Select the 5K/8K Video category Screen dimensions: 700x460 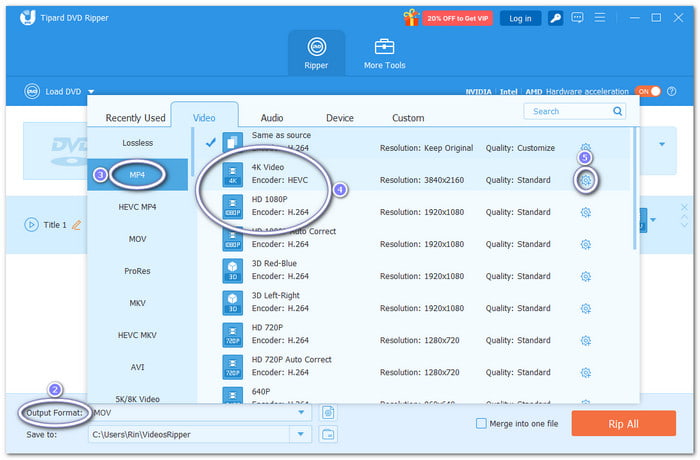pyautogui.click(x=138, y=397)
